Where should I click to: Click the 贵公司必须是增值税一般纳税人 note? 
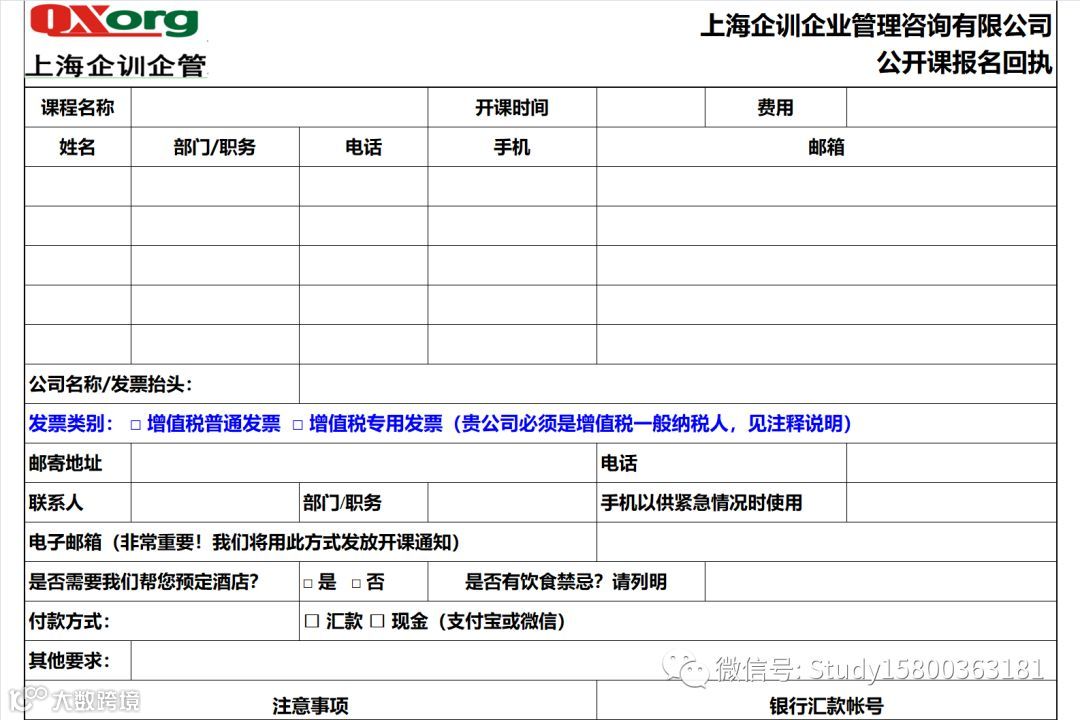tap(594, 423)
